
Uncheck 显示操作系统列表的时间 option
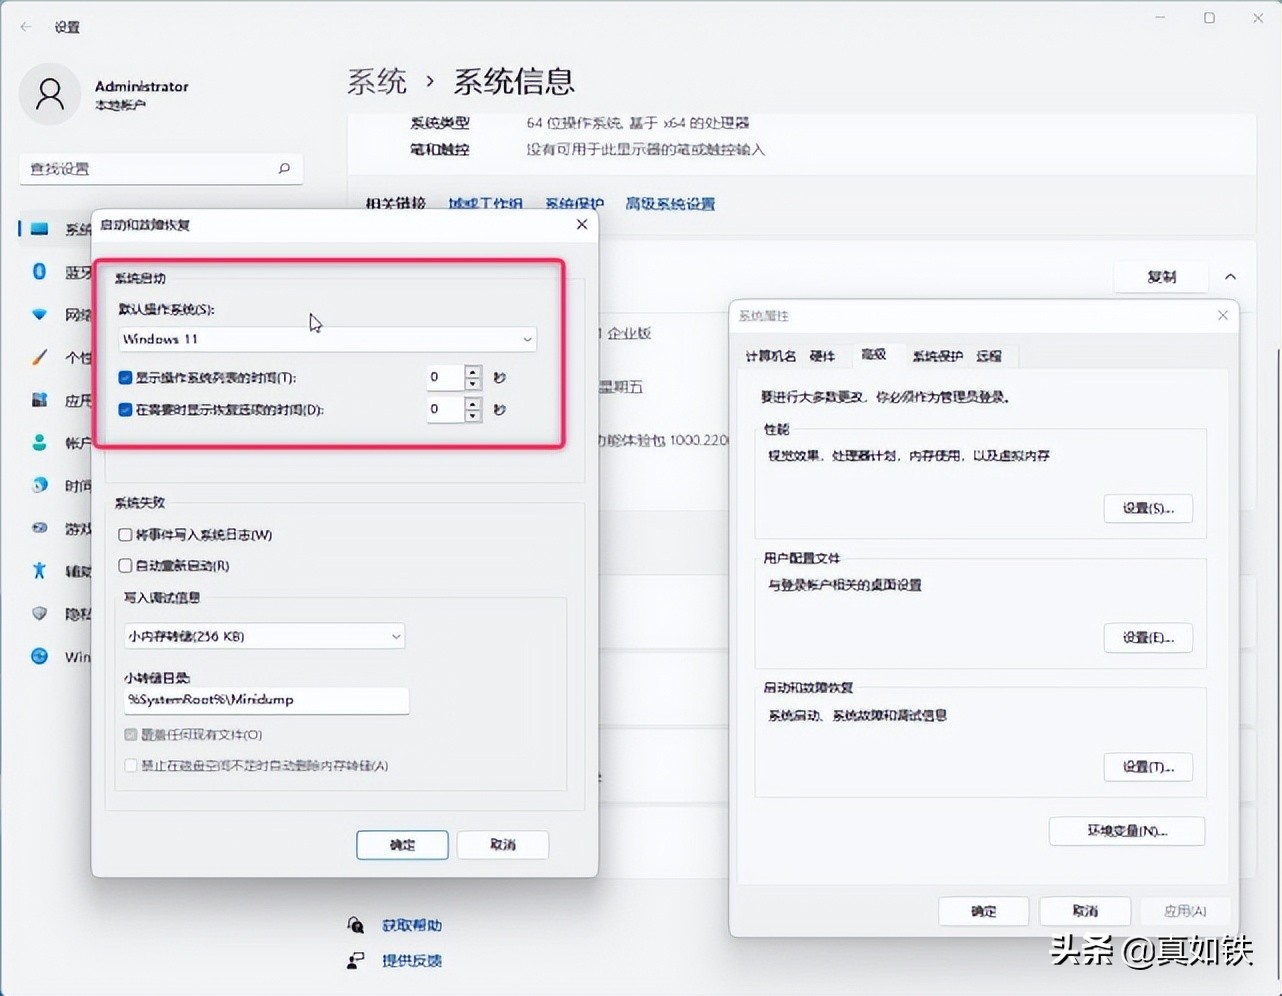pos(124,377)
